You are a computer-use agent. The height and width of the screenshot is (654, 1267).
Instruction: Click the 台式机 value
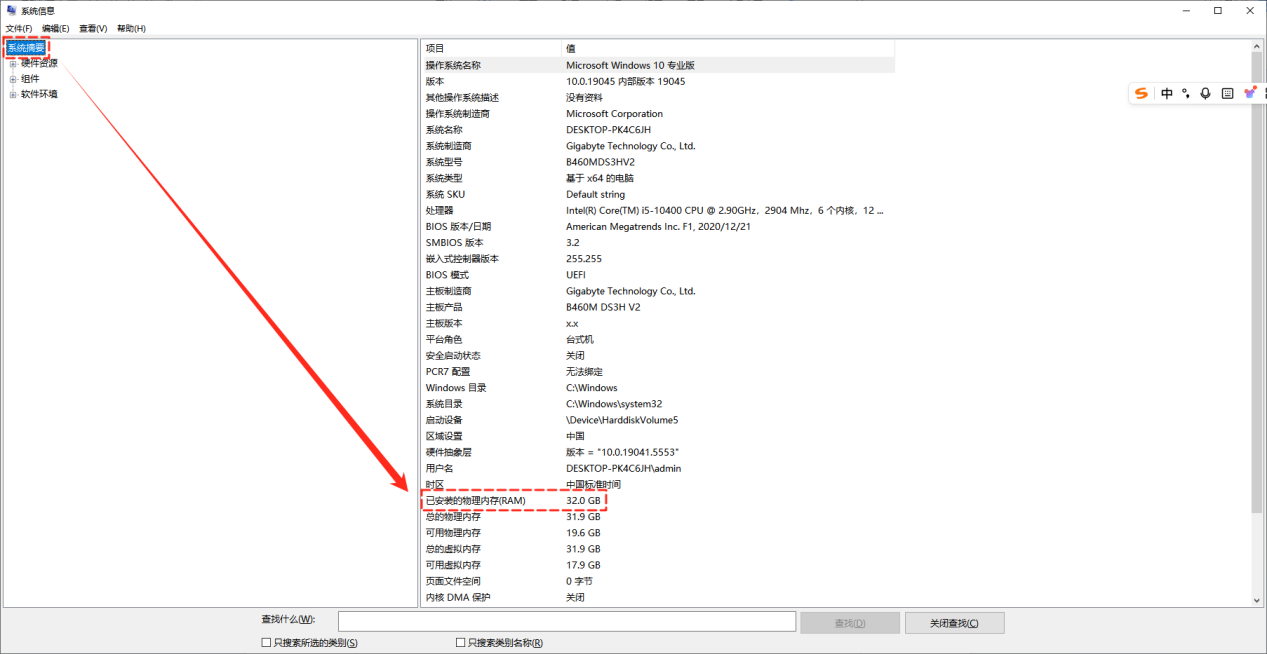580,339
